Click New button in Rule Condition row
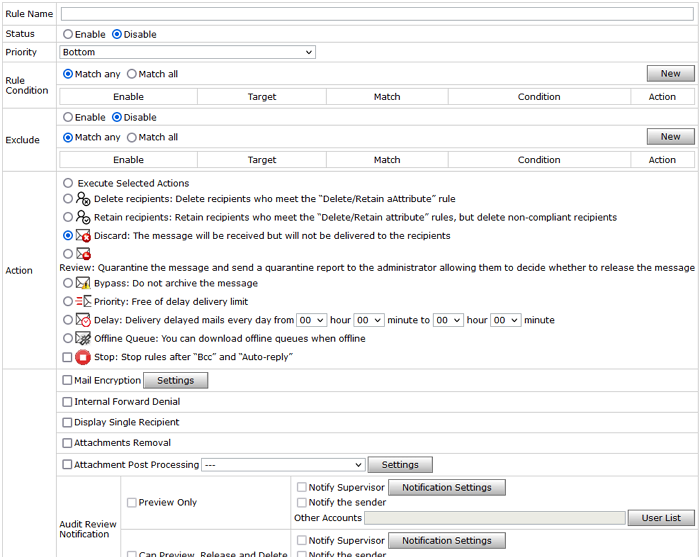The height and width of the screenshot is (557, 700). click(670, 74)
